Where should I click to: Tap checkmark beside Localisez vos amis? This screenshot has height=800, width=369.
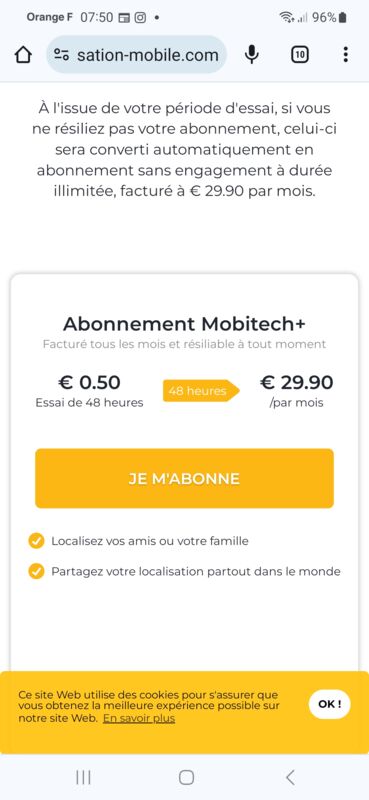click(36, 541)
